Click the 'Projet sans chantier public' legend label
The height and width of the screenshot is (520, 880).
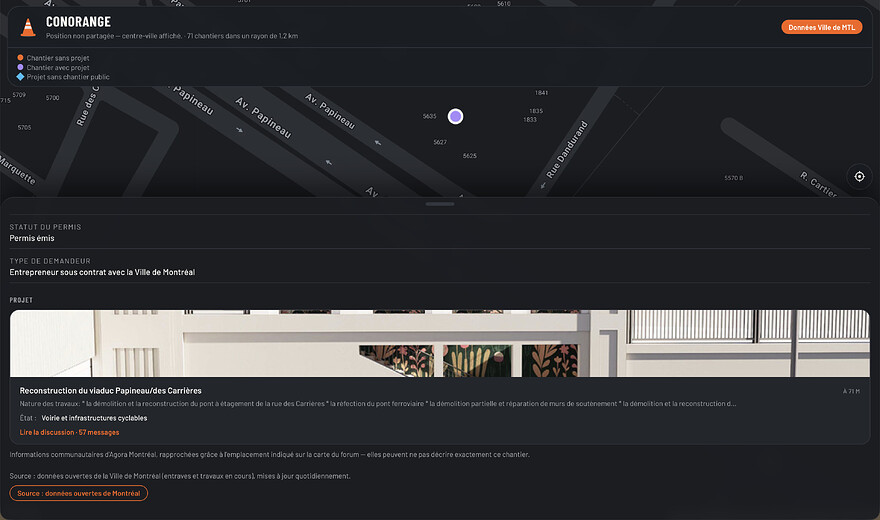68,77
